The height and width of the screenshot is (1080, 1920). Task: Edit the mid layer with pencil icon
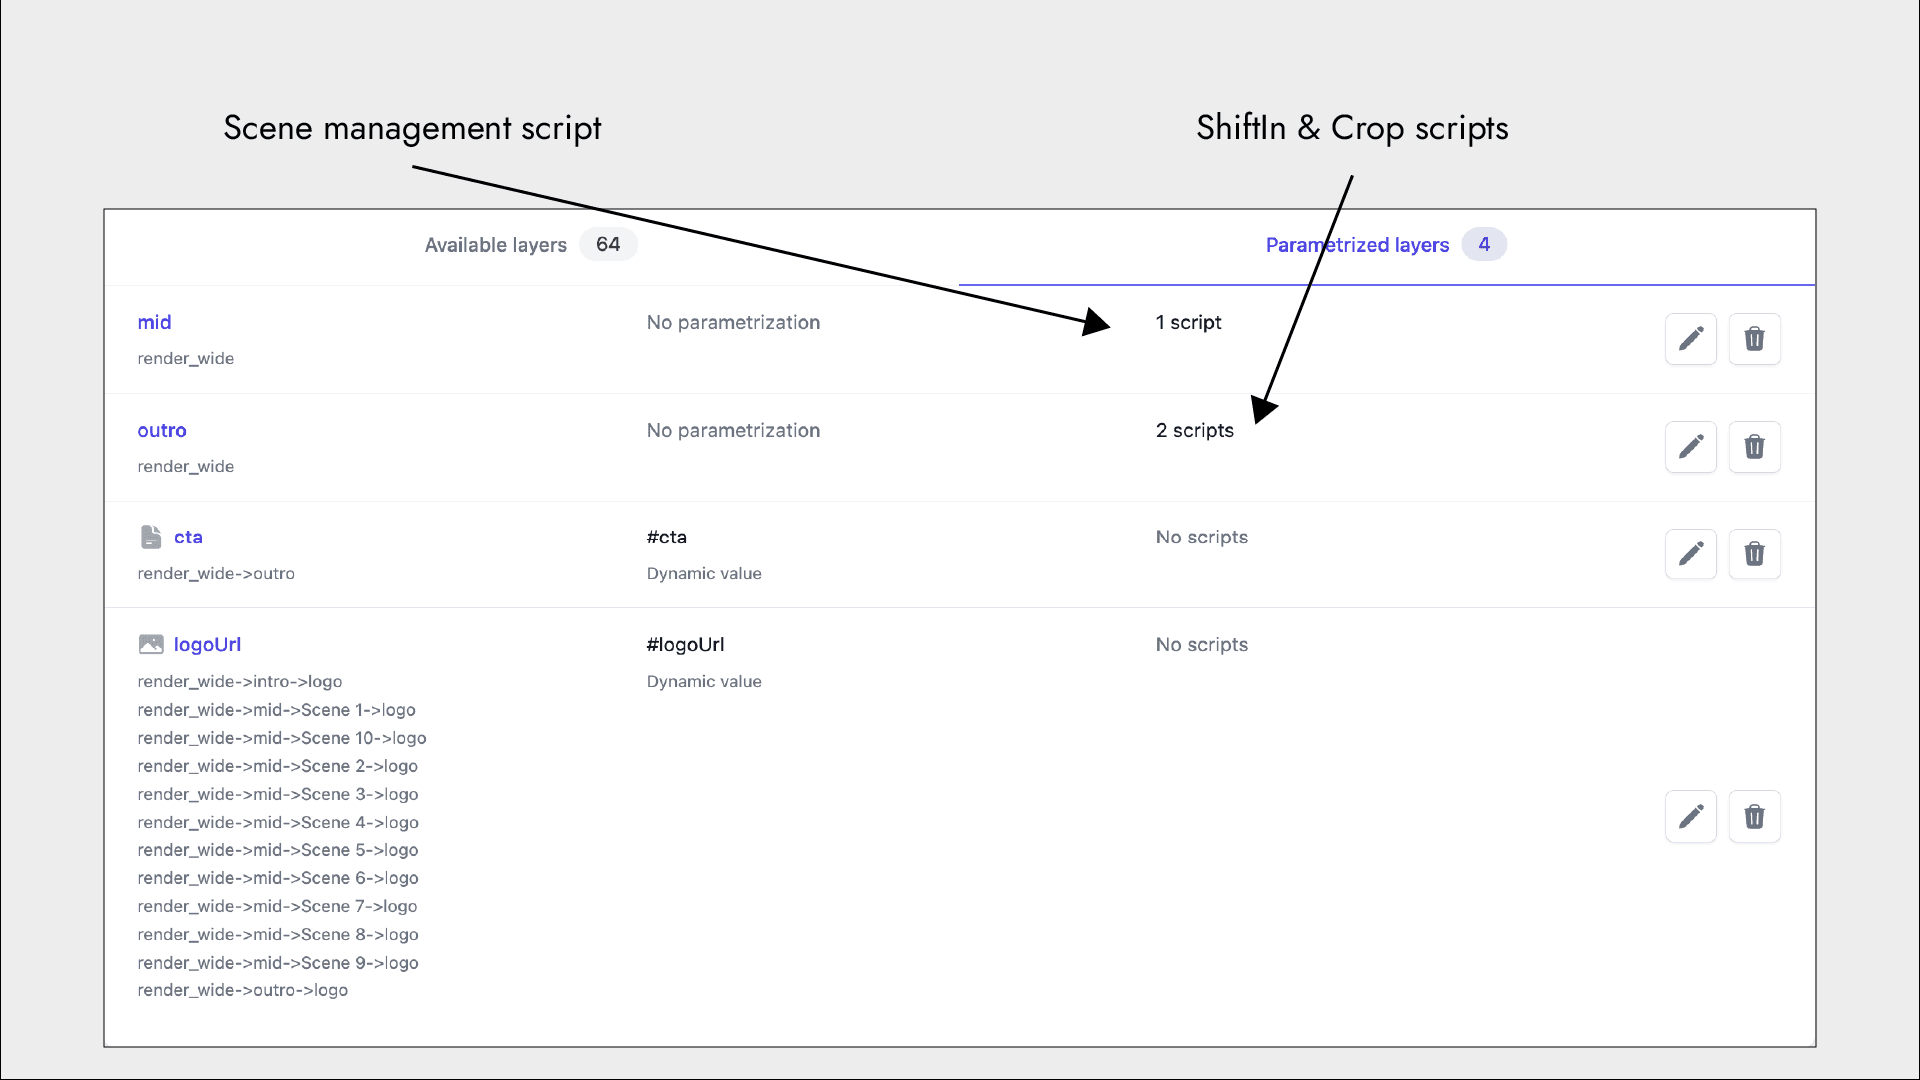(1690, 339)
